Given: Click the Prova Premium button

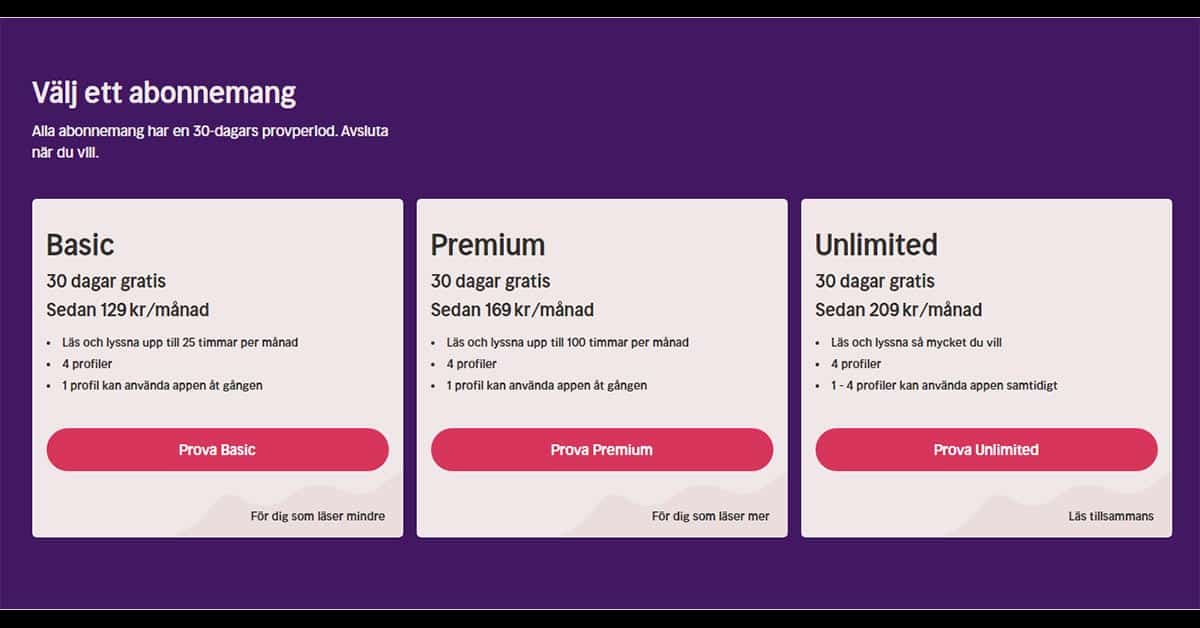Looking at the screenshot, I should click(602, 450).
